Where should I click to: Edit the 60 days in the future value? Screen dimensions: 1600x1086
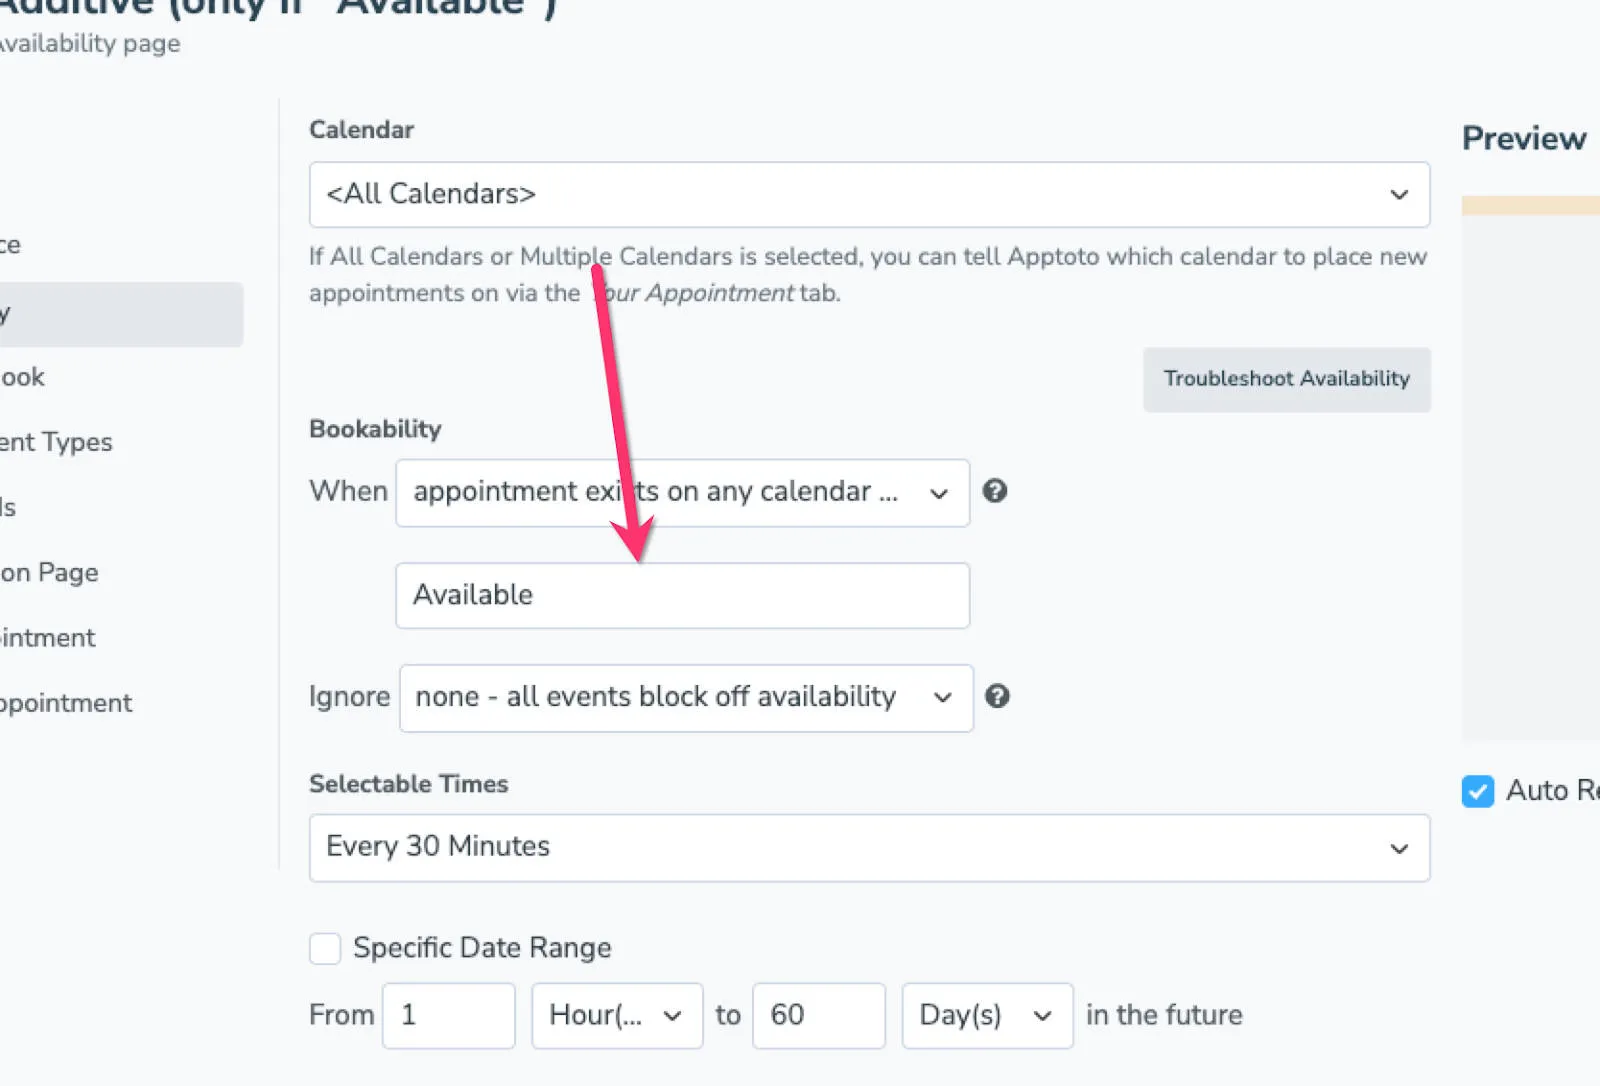(818, 1015)
